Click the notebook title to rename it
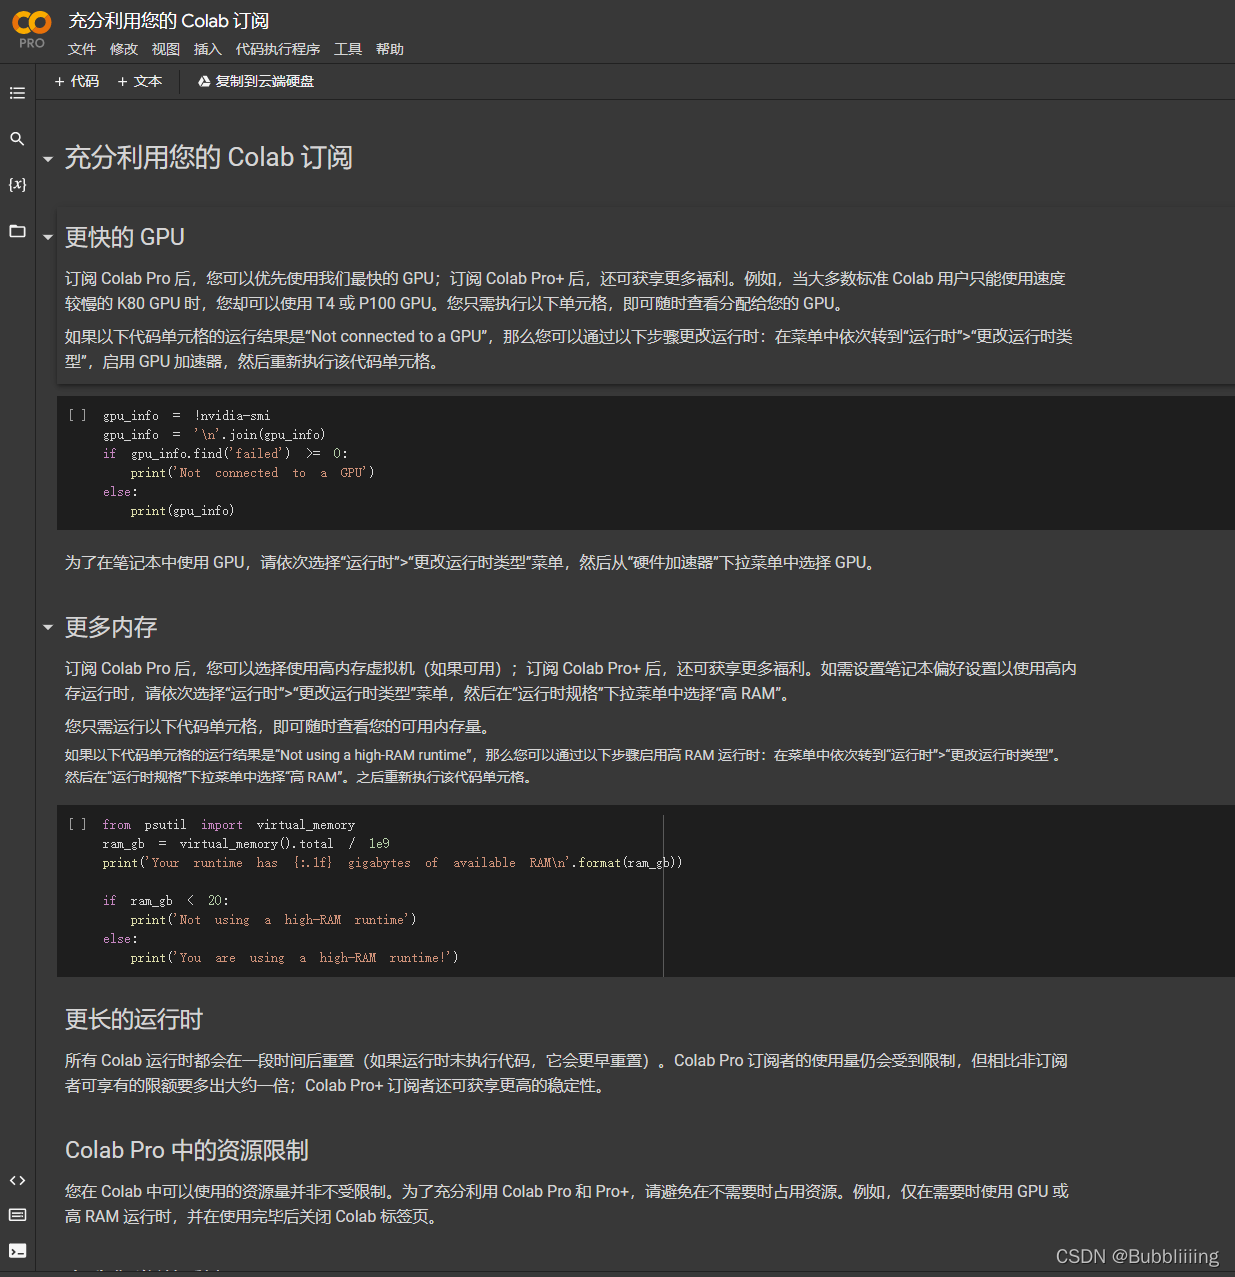 coord(168,20)
